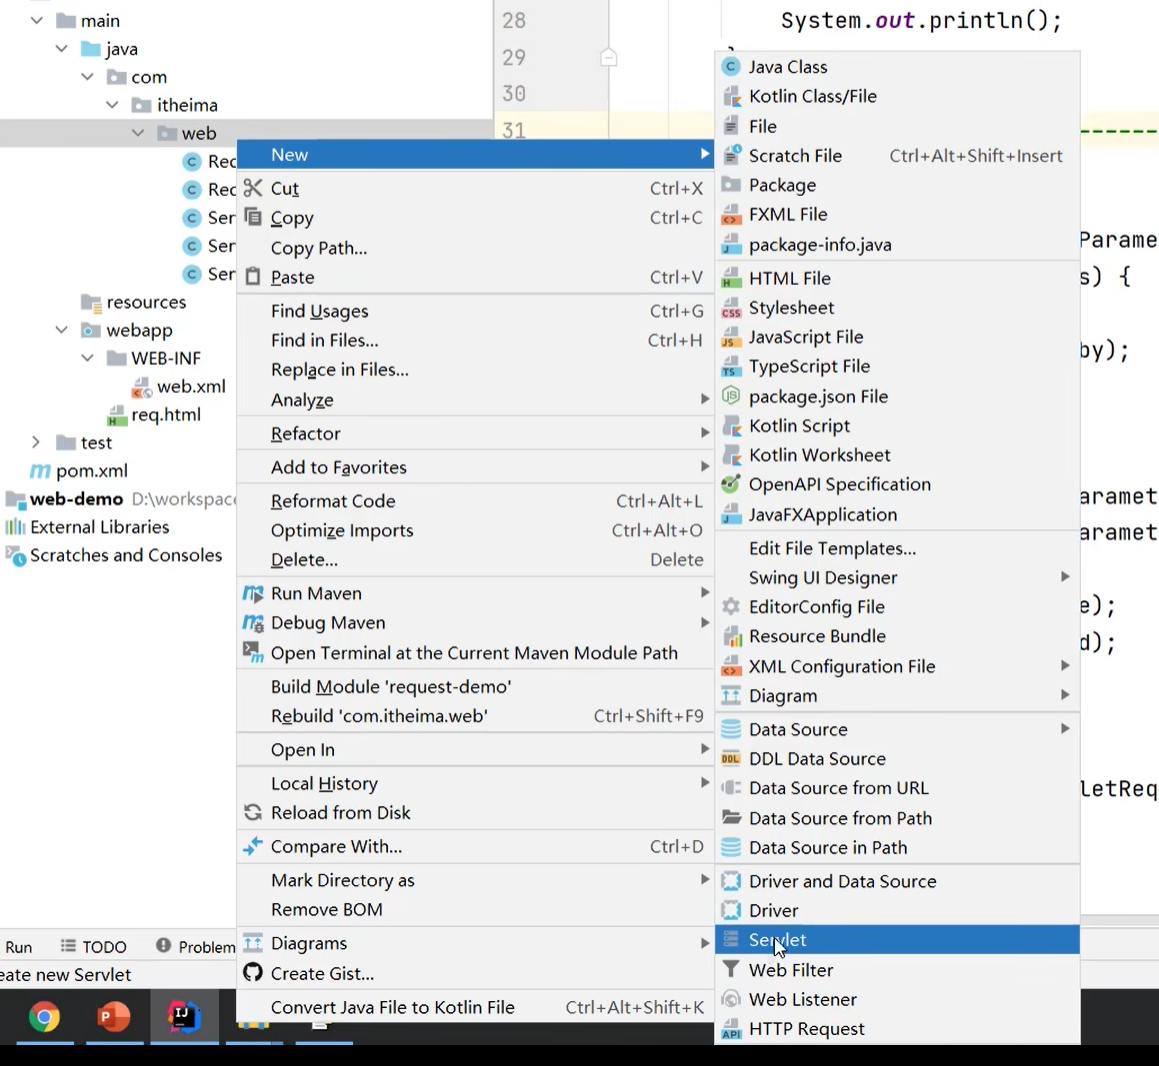Click the Resource Bundle icon
Screen dimensions: 1159x1066
pos(731,636)
